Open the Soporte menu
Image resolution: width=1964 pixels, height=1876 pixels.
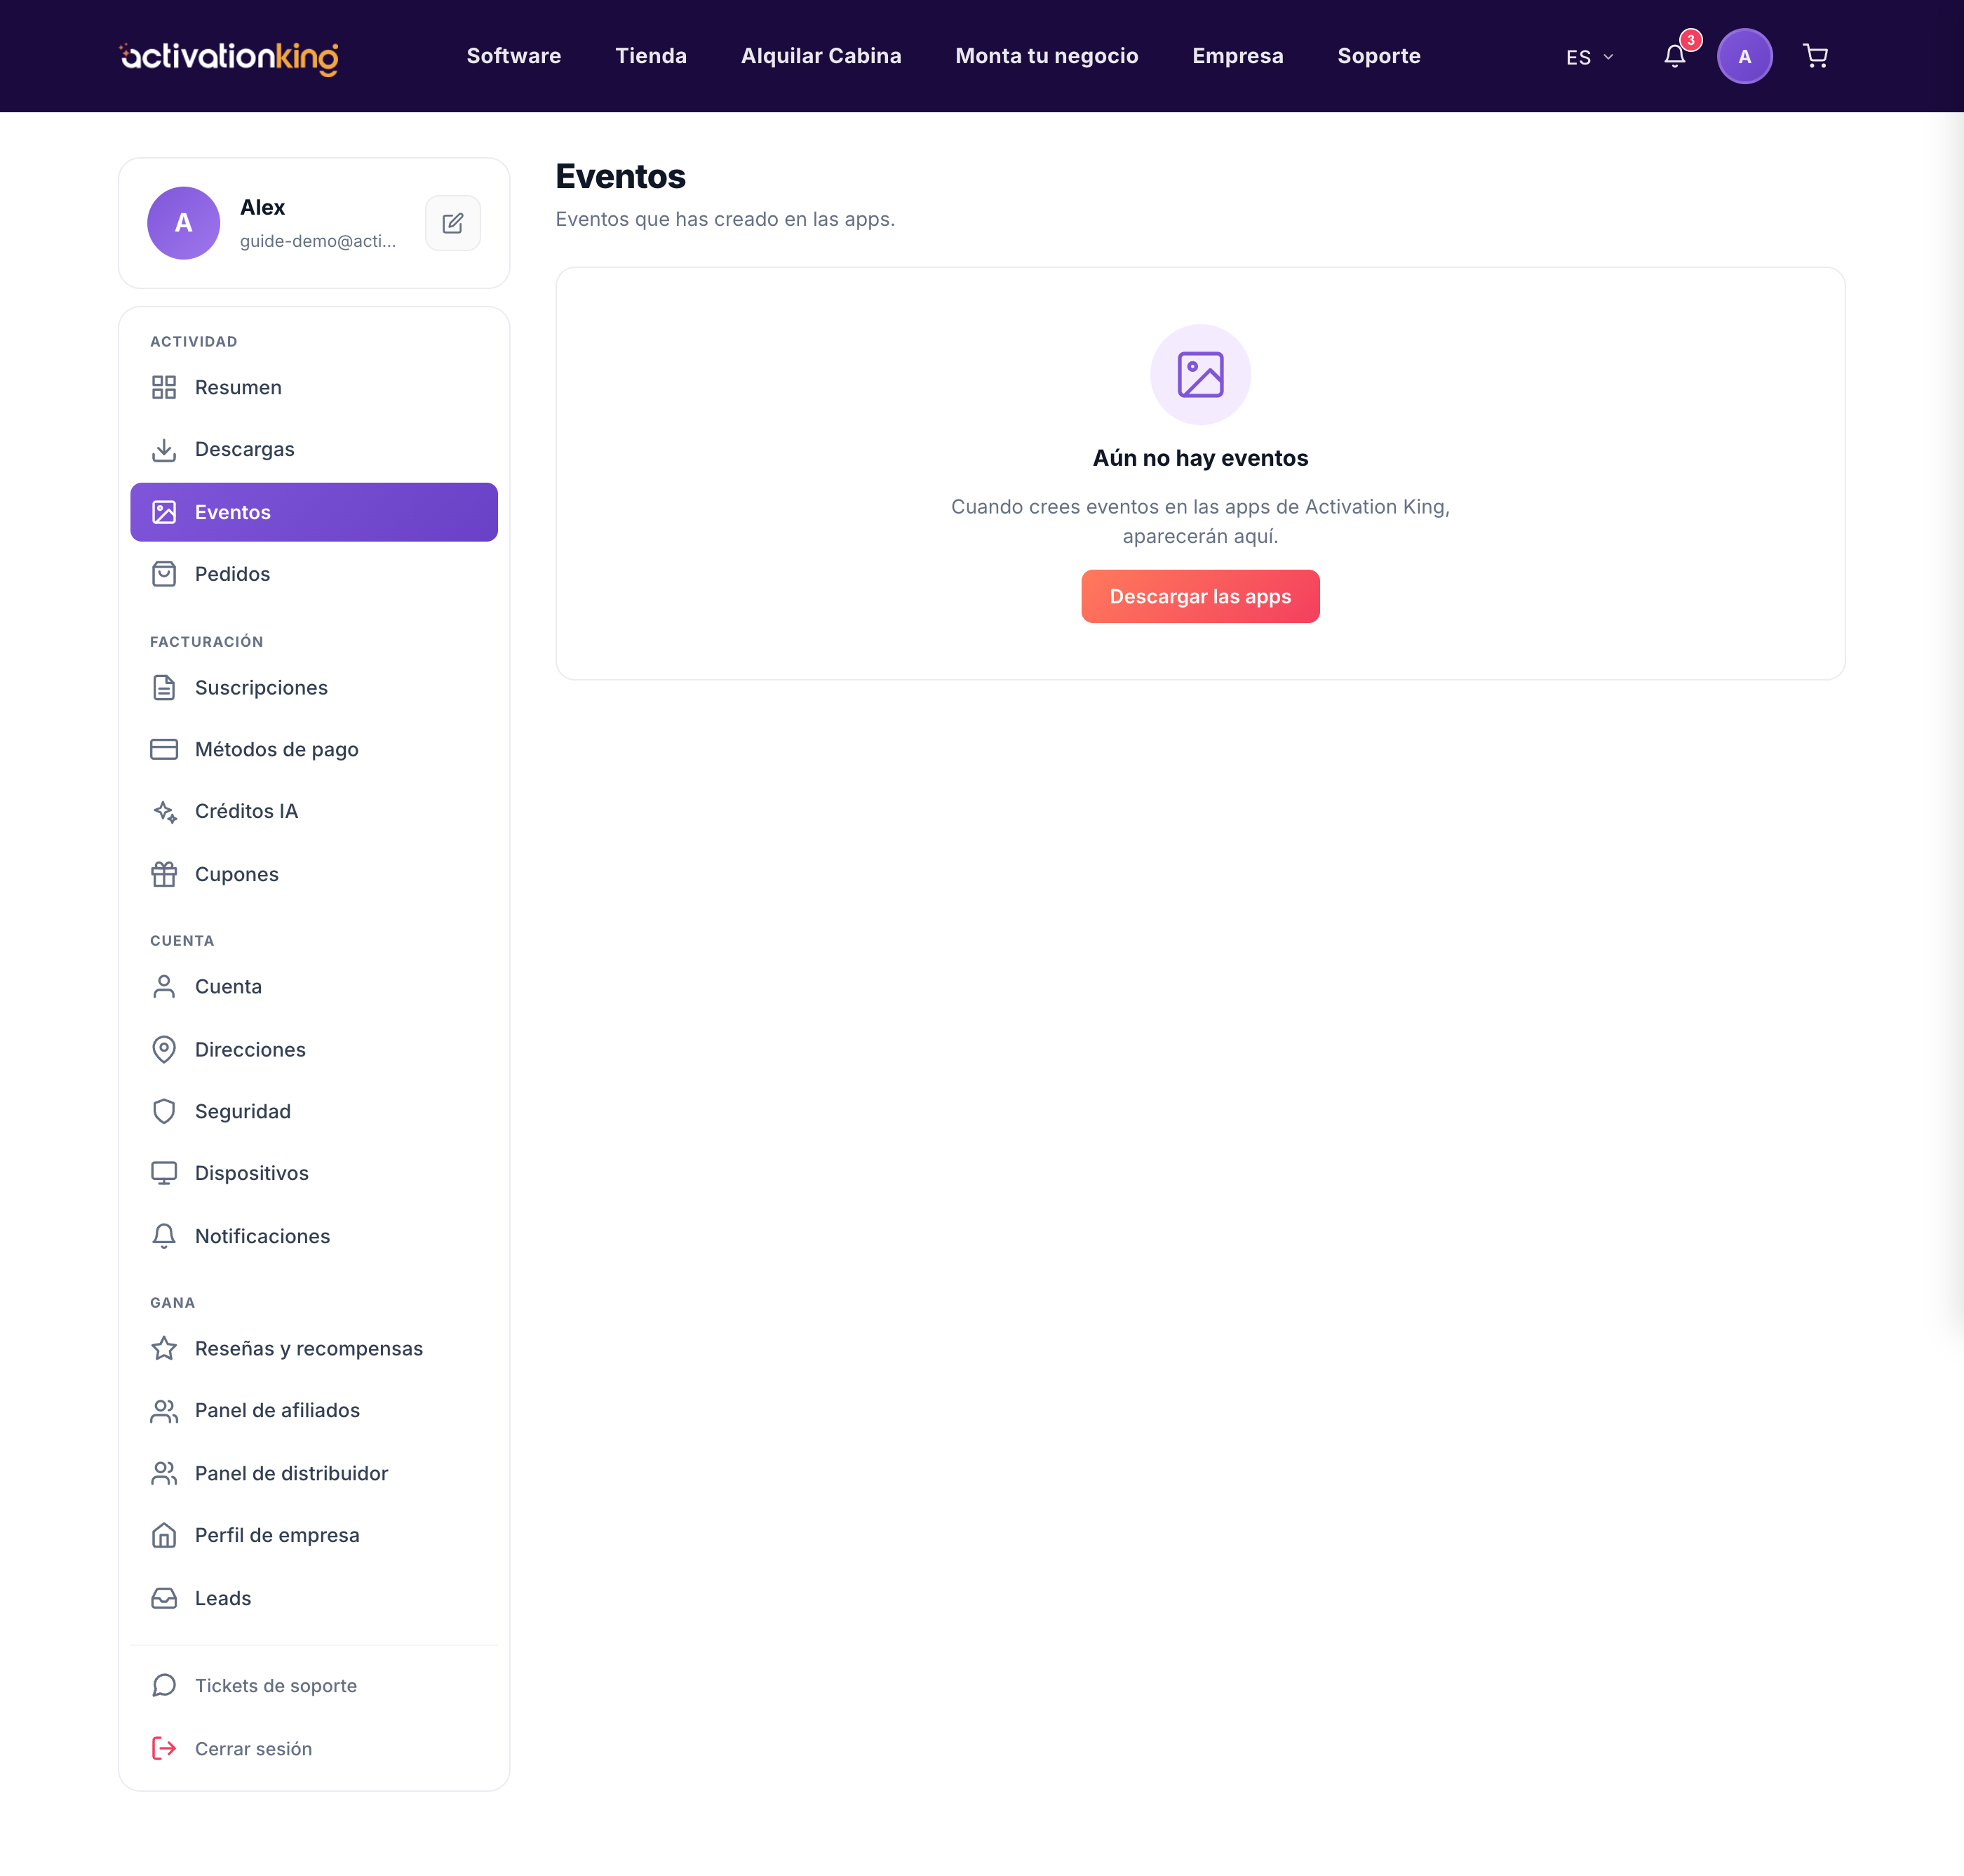[x=1379, y=56]
